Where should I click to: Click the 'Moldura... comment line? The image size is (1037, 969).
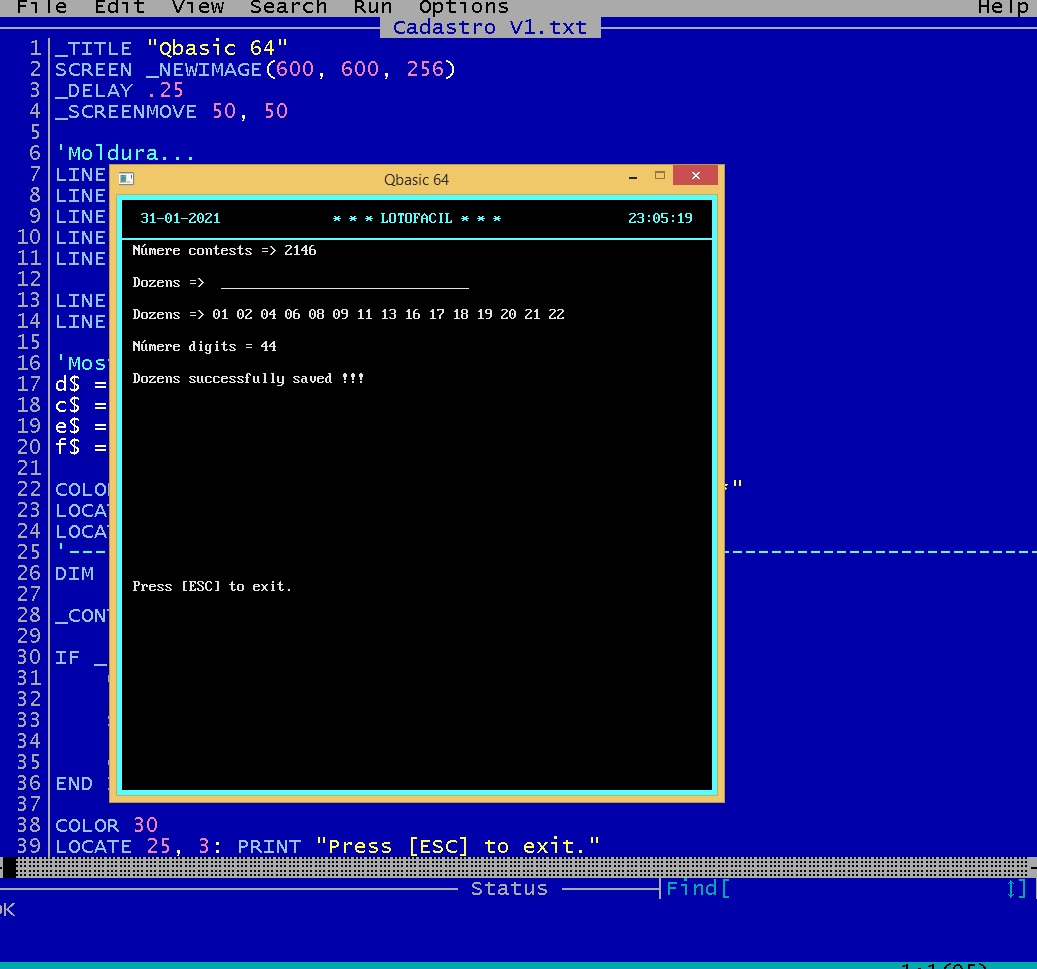125,153
